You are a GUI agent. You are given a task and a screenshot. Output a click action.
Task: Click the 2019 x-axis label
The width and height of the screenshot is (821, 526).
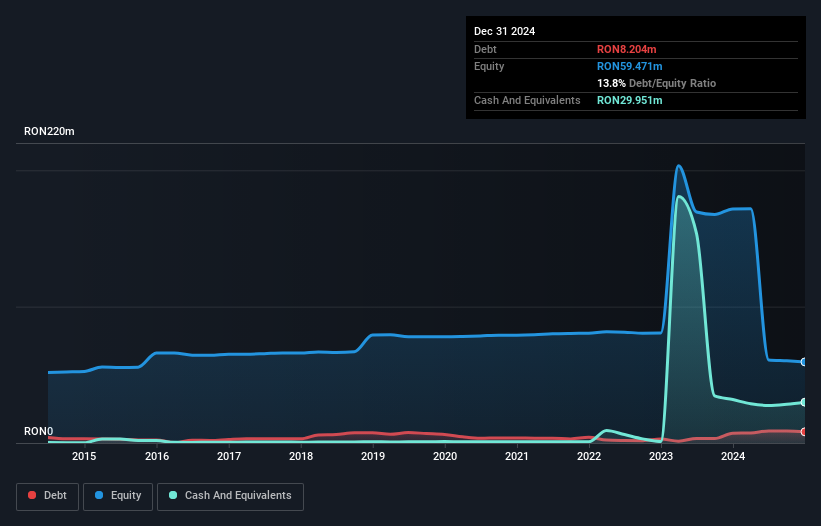373,456
